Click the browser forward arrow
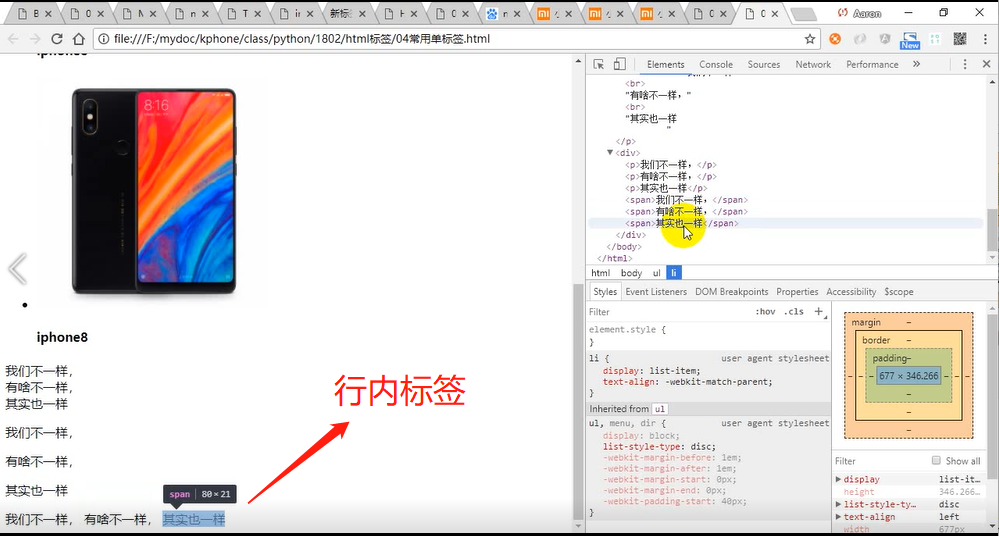The image size is (999, 536). click(x=35, y=39)
